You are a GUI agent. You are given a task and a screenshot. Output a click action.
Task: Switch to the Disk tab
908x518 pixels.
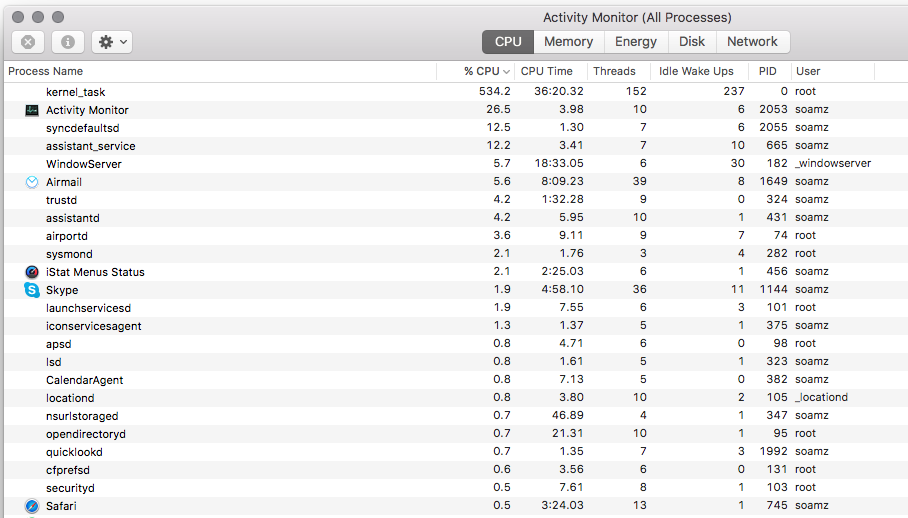(692, 42)
